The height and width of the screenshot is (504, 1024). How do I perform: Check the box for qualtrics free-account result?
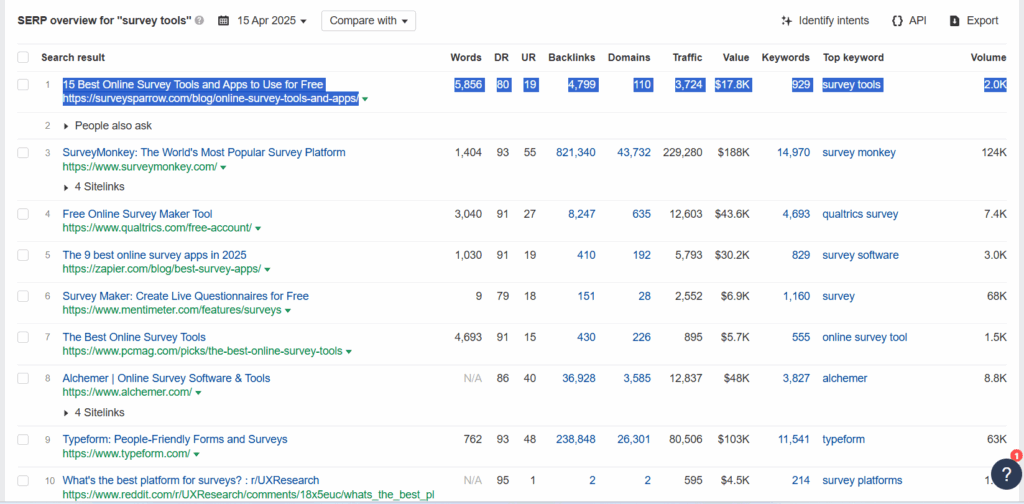coord(24,213)
